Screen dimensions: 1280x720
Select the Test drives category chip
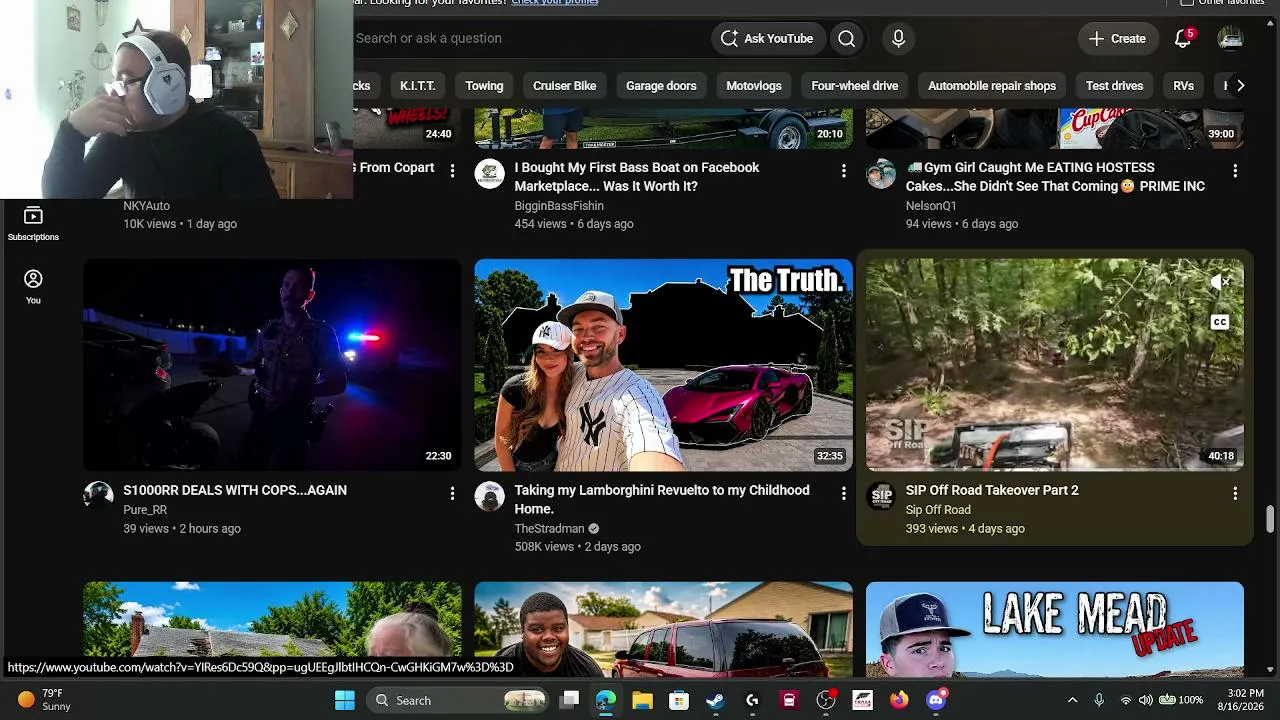tap(1114, 86)
